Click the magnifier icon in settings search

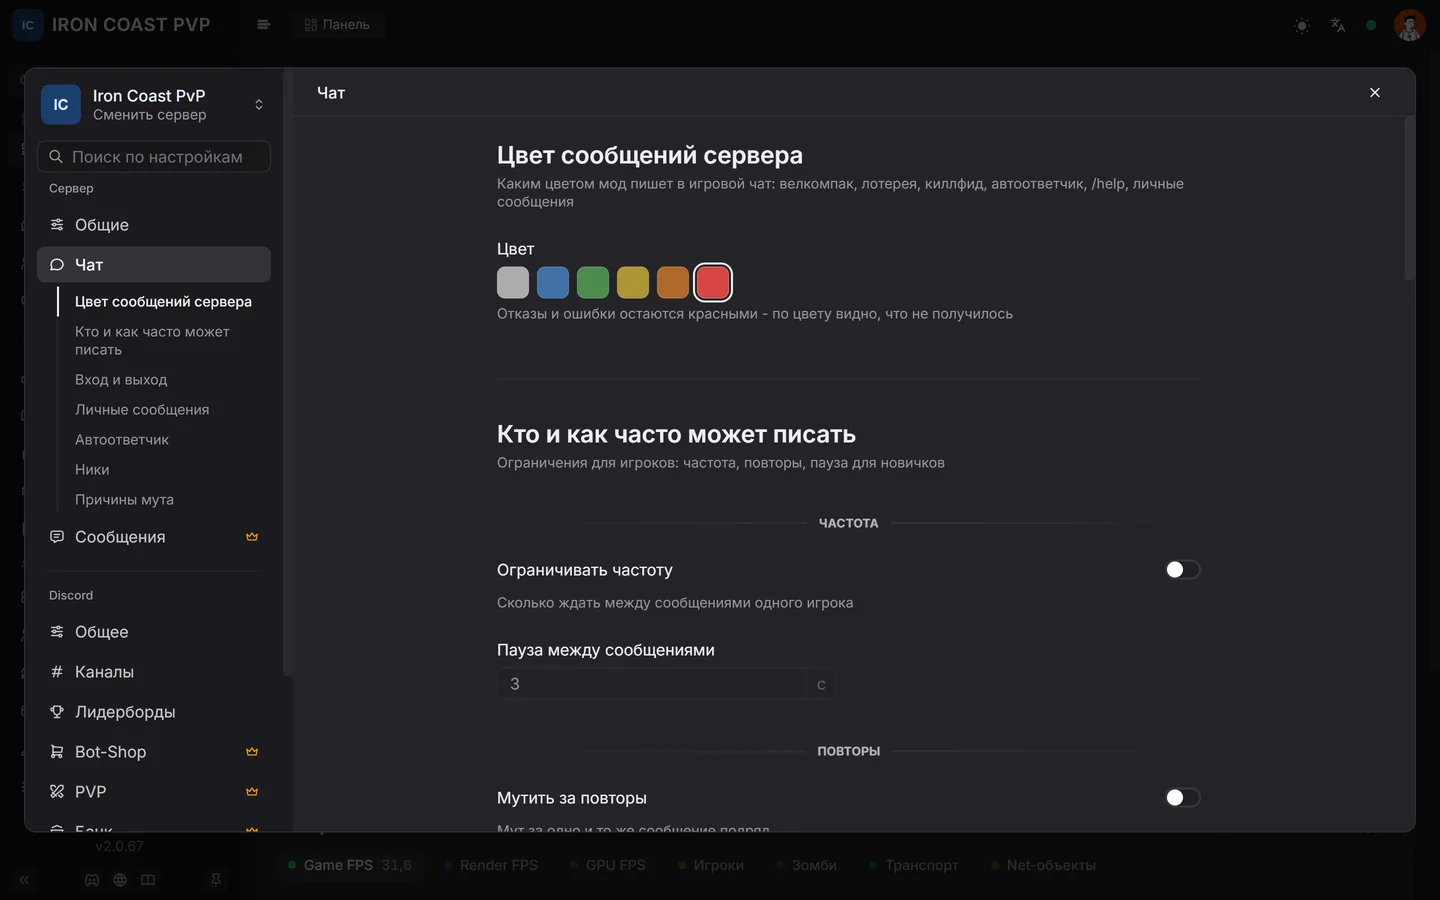pyautogui.click(x=56, y=156)
